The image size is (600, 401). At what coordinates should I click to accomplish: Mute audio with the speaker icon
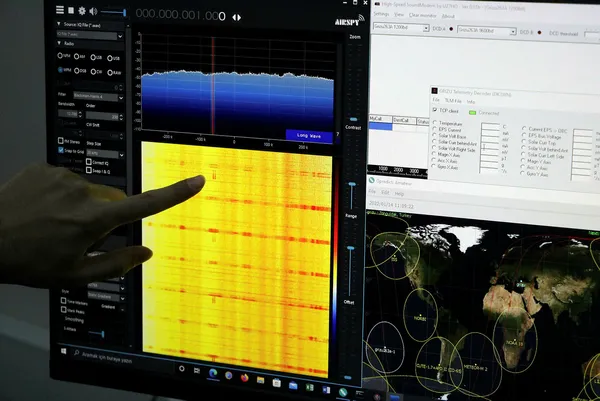point(91,11)
